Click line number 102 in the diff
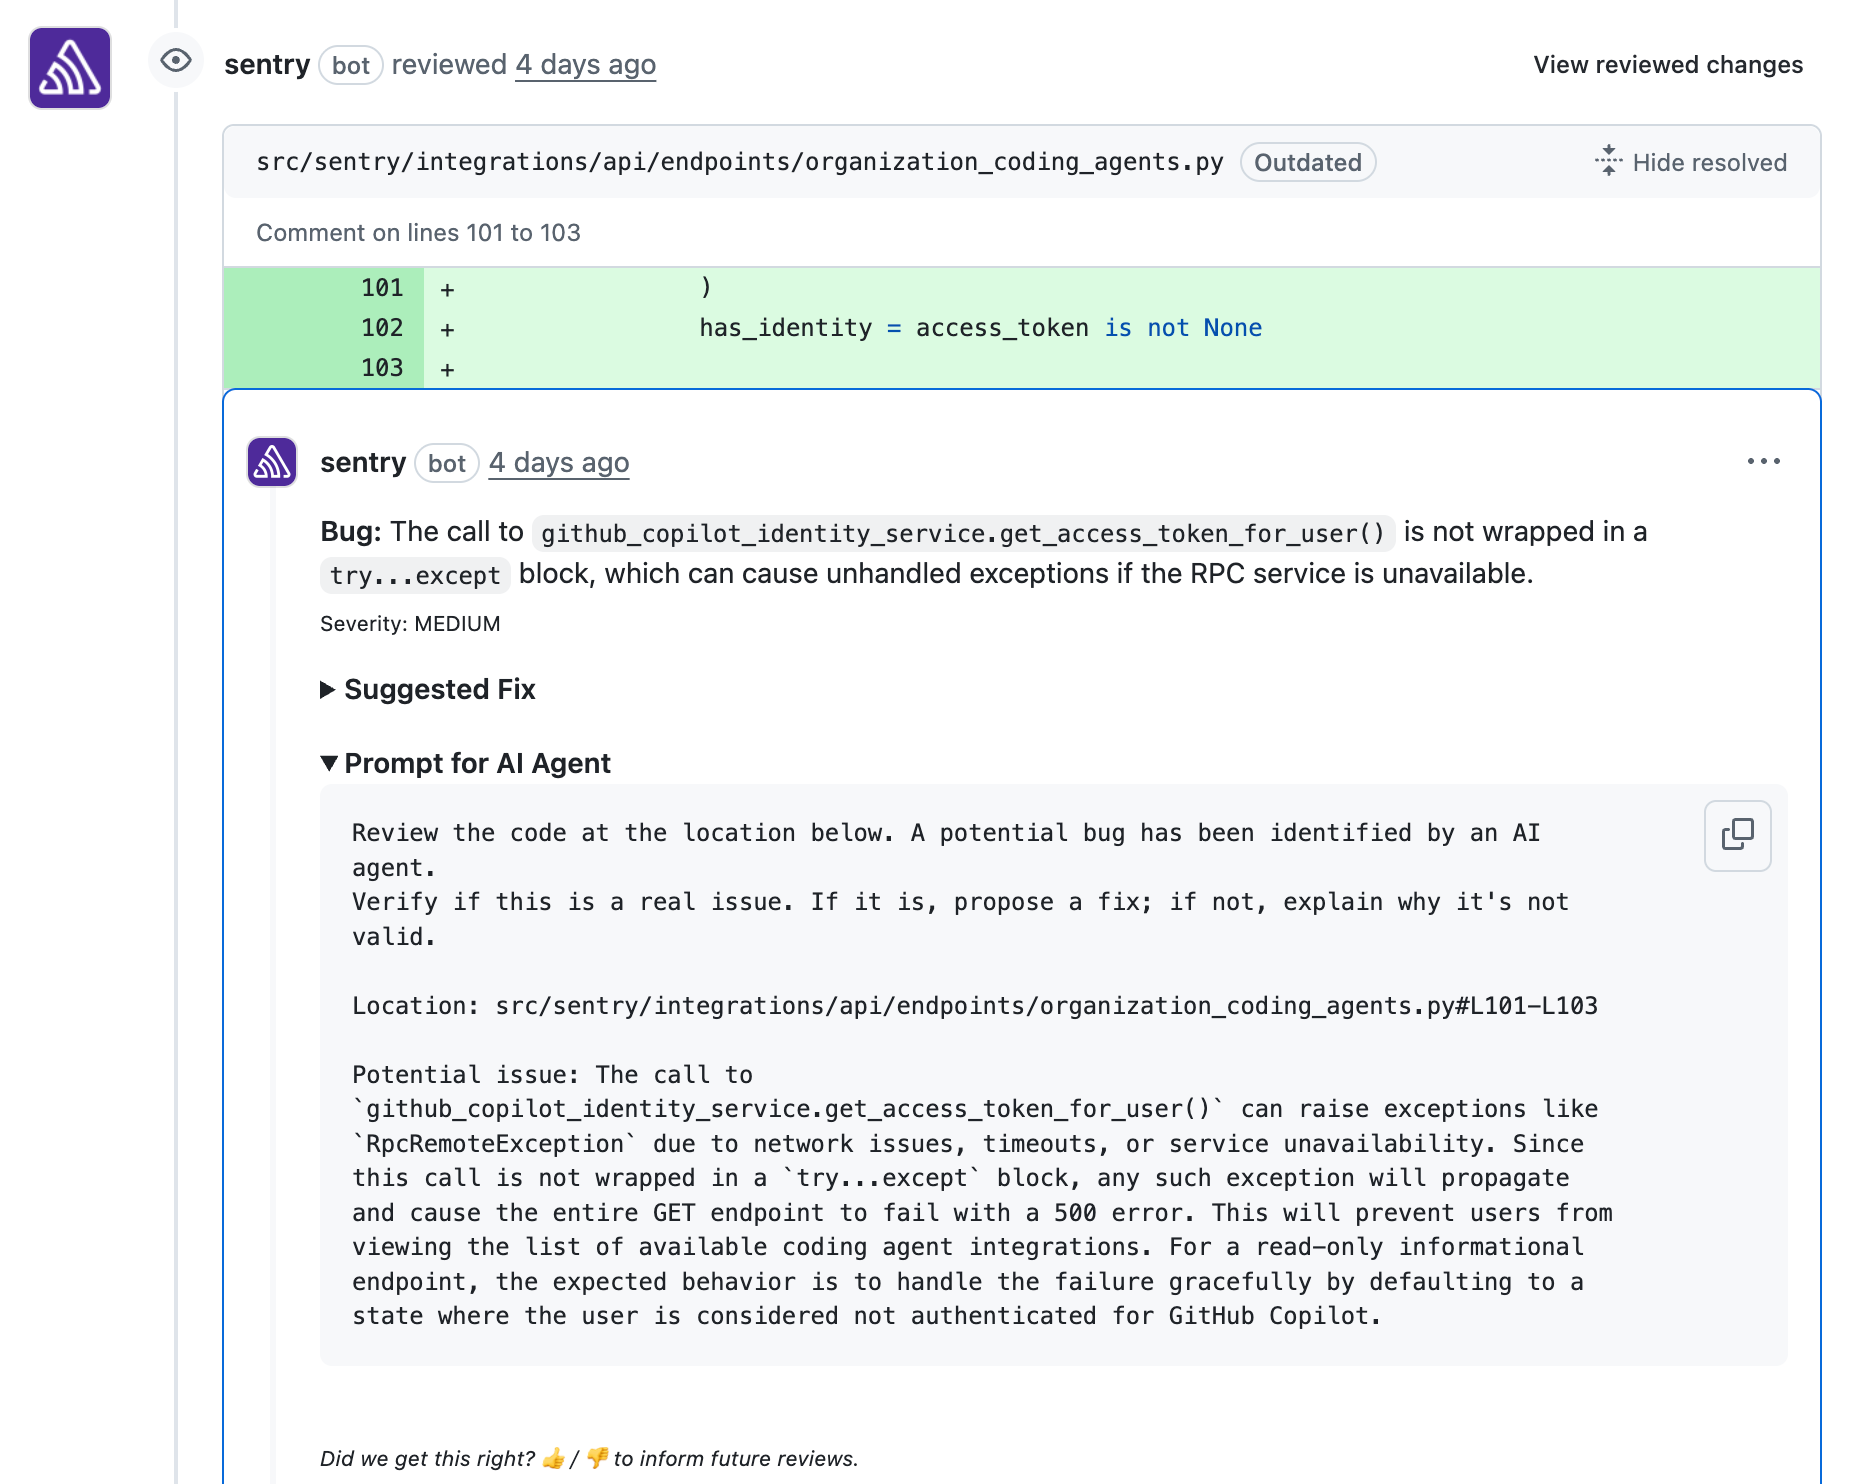This screenshot has width=1854, height=1484. click(384, 327)
